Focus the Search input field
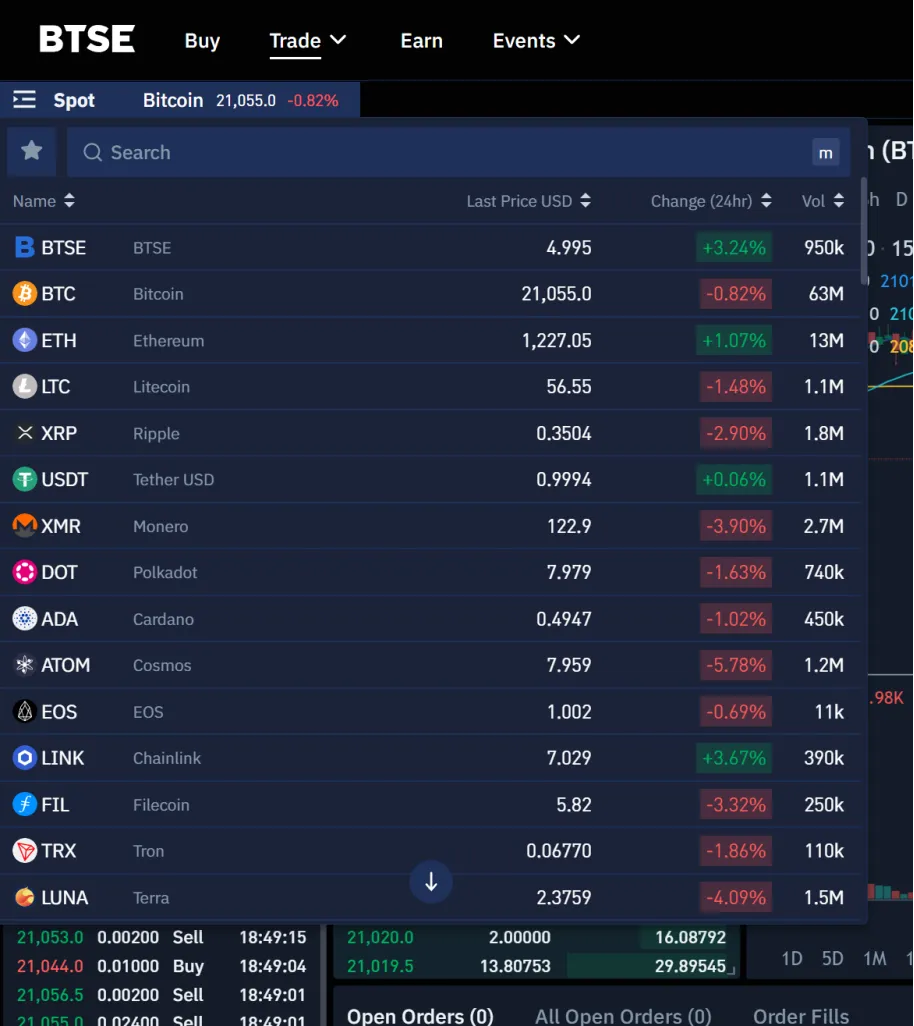914x1026 pixels. click(x=458, y=152)
